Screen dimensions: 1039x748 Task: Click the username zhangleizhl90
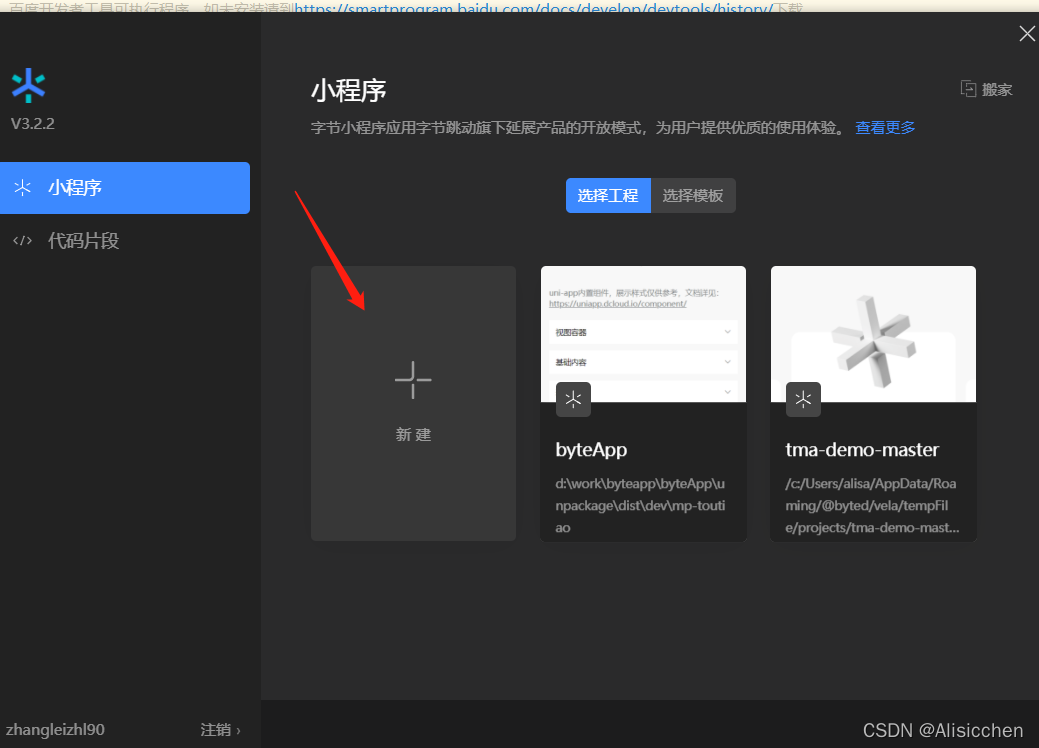coord(56,729)
